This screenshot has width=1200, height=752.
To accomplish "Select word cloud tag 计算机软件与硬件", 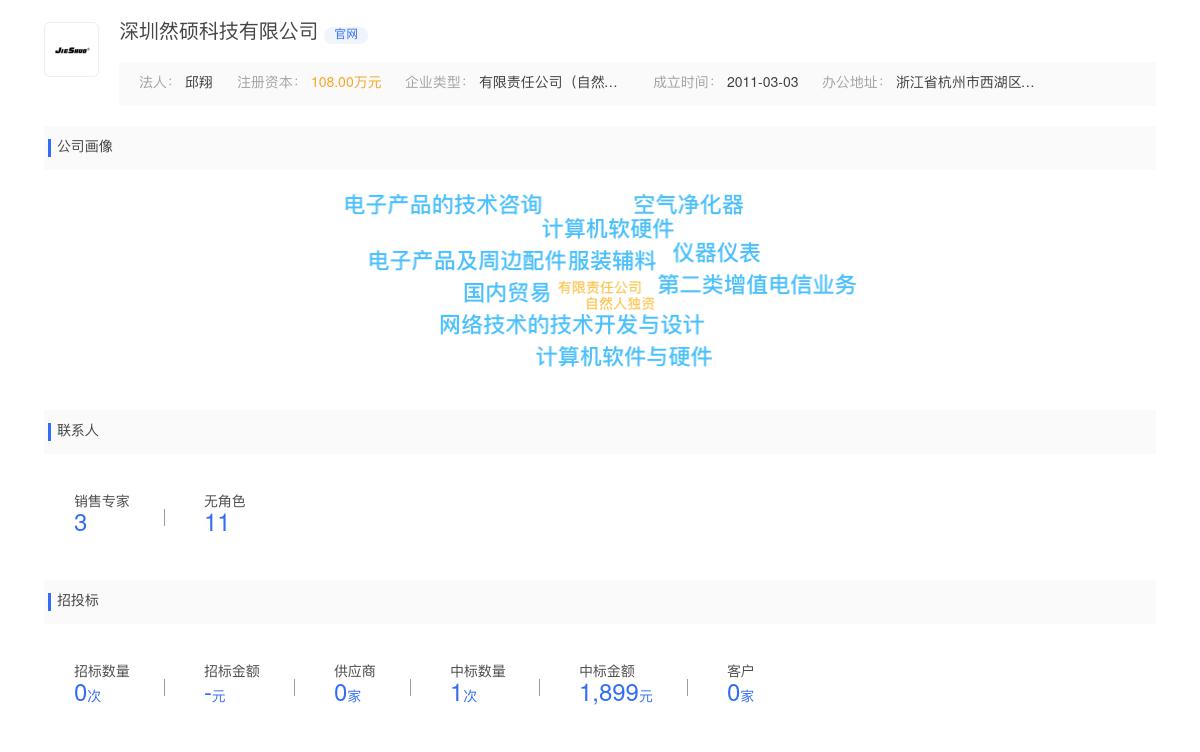I will tap(624, 357).
